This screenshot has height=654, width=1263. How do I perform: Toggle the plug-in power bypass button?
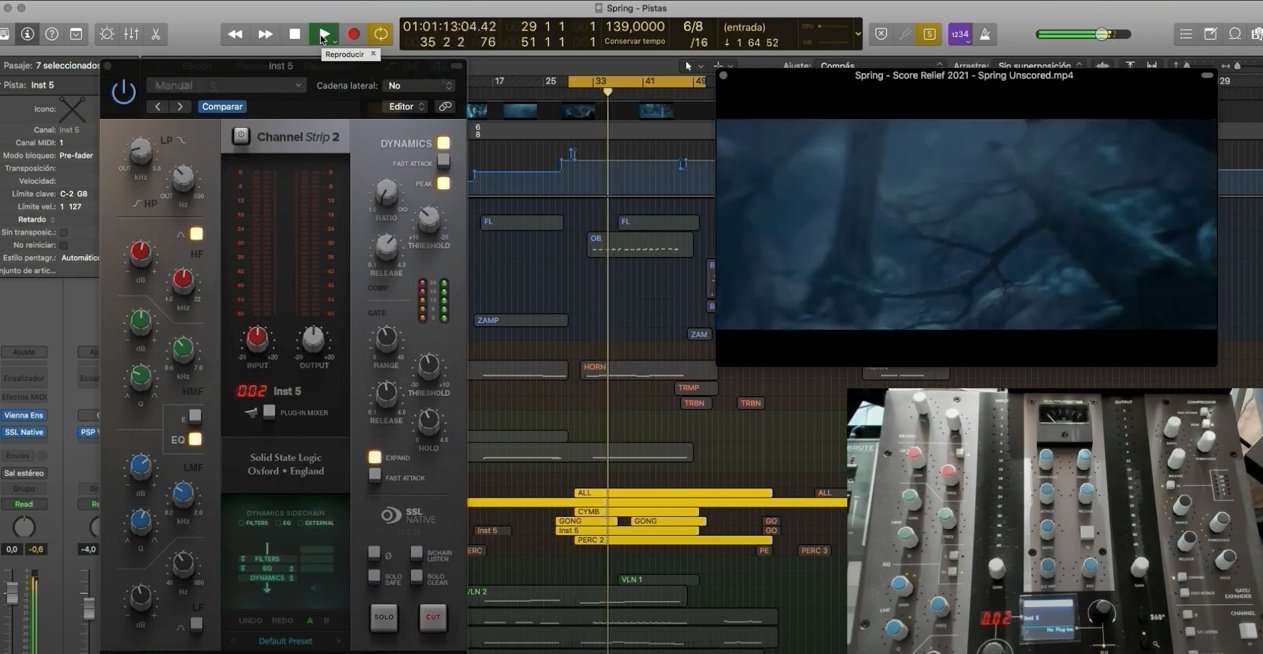pyautogui.click(x=123, y=93)
